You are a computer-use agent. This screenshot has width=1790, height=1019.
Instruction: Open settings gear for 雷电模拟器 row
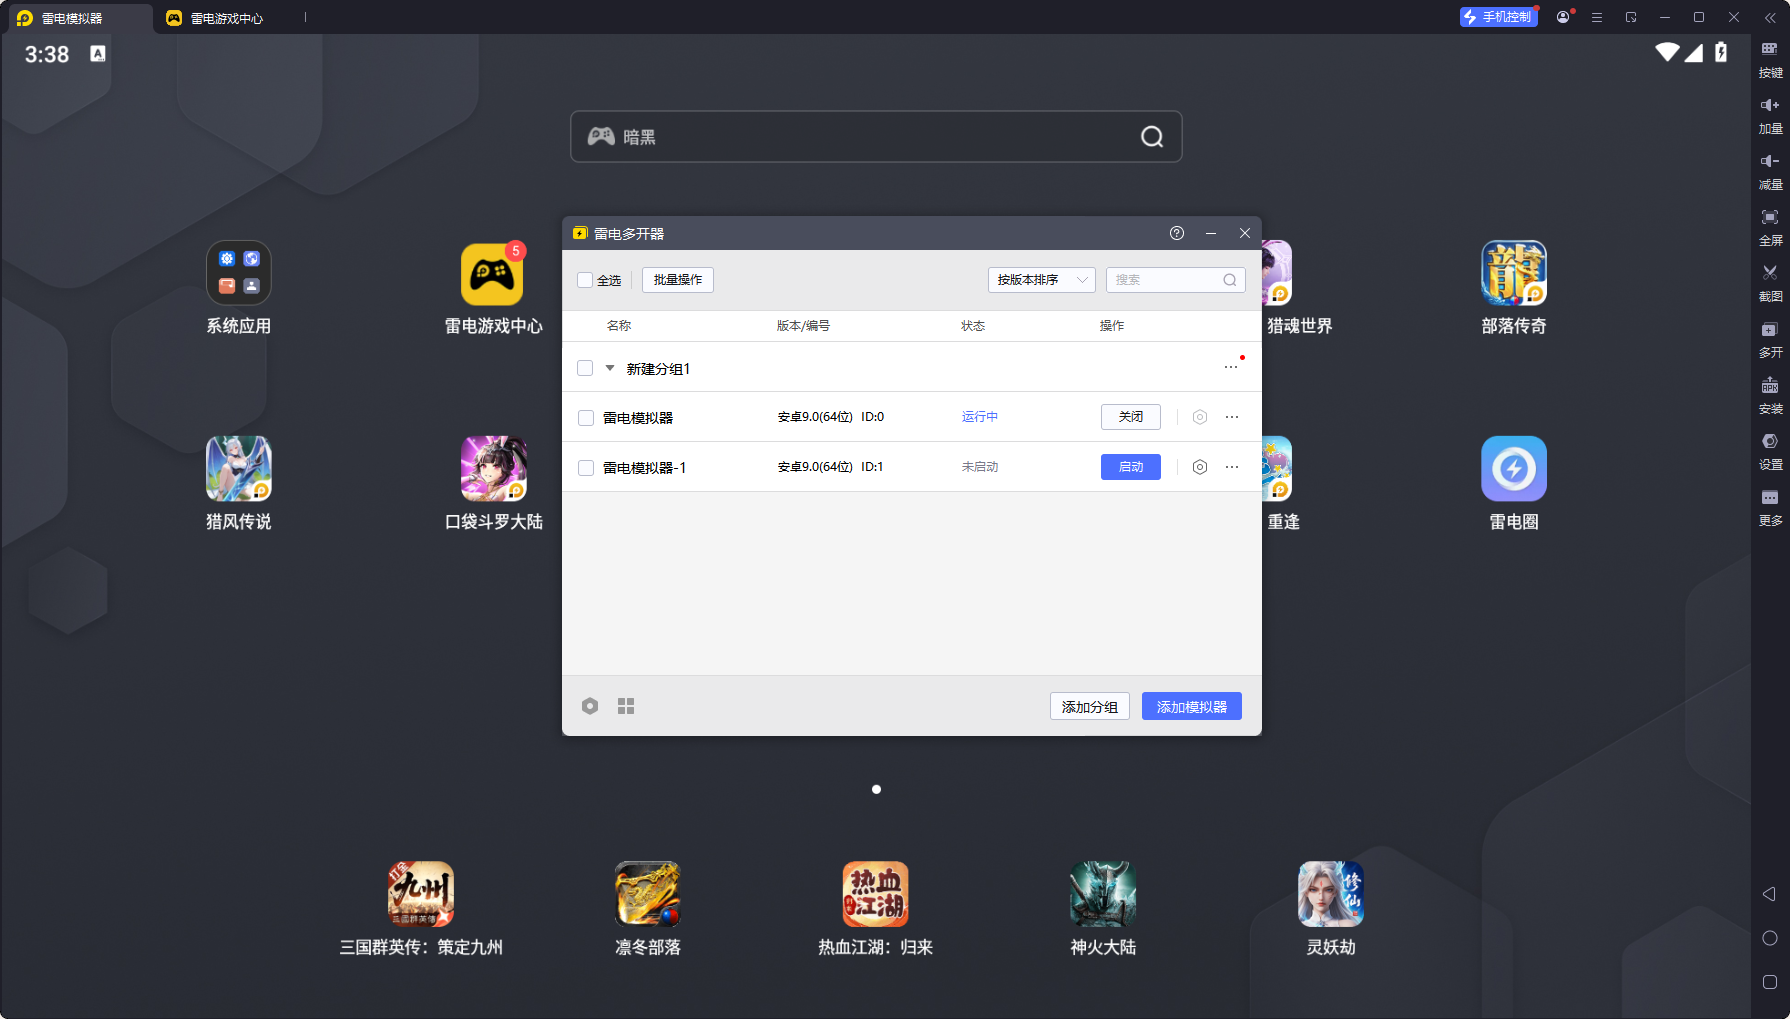(1200, 417)
